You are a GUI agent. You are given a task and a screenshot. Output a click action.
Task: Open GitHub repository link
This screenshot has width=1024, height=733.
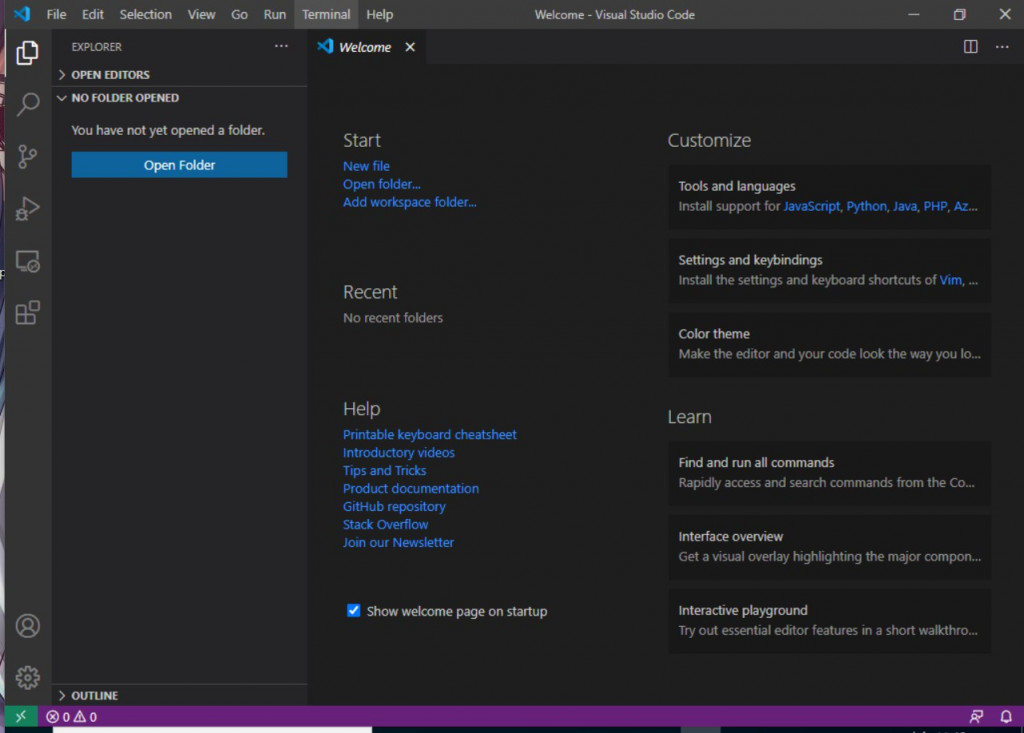click(x=394, y=506)
